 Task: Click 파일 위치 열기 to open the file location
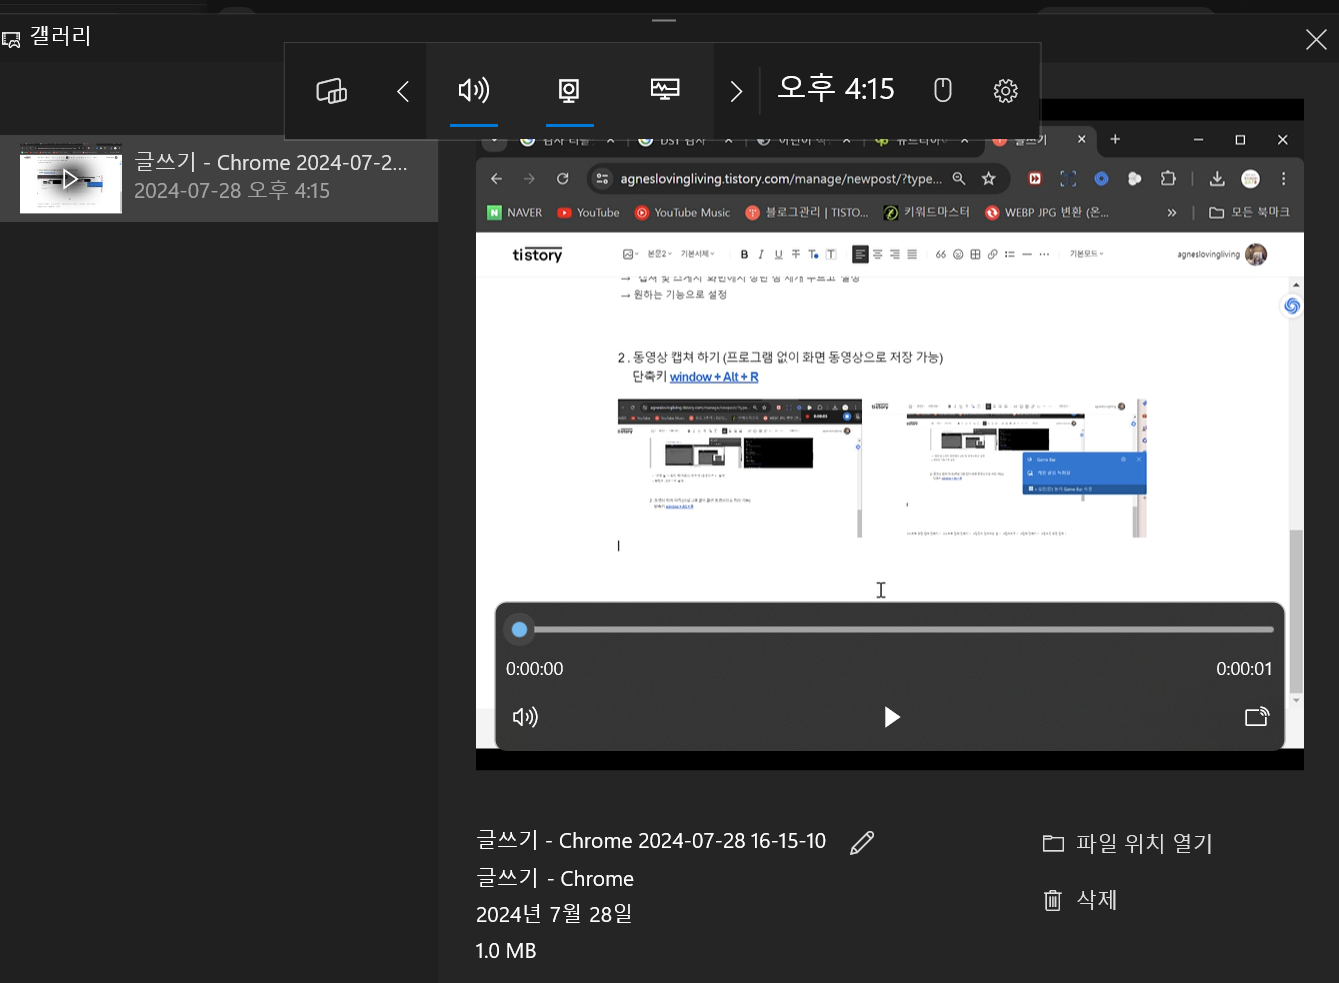(1145, 843)
